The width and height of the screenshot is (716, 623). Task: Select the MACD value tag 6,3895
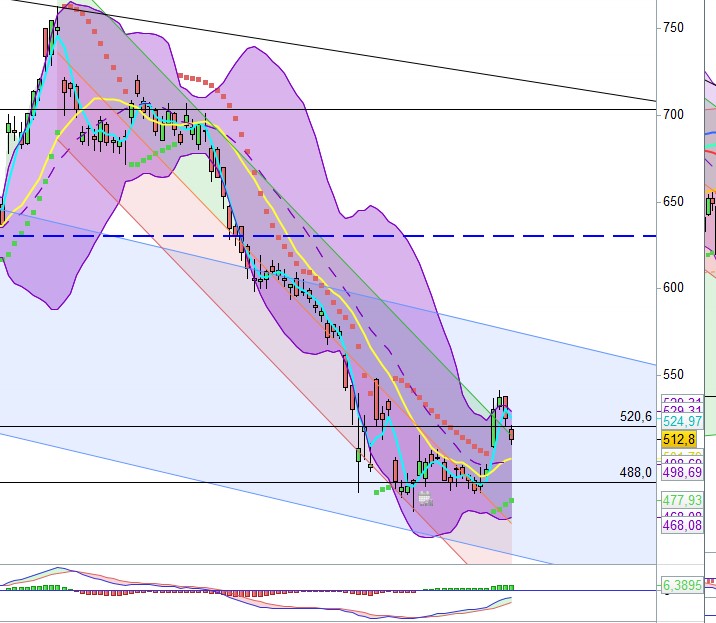pyautogui.click(x=682, y=585)
